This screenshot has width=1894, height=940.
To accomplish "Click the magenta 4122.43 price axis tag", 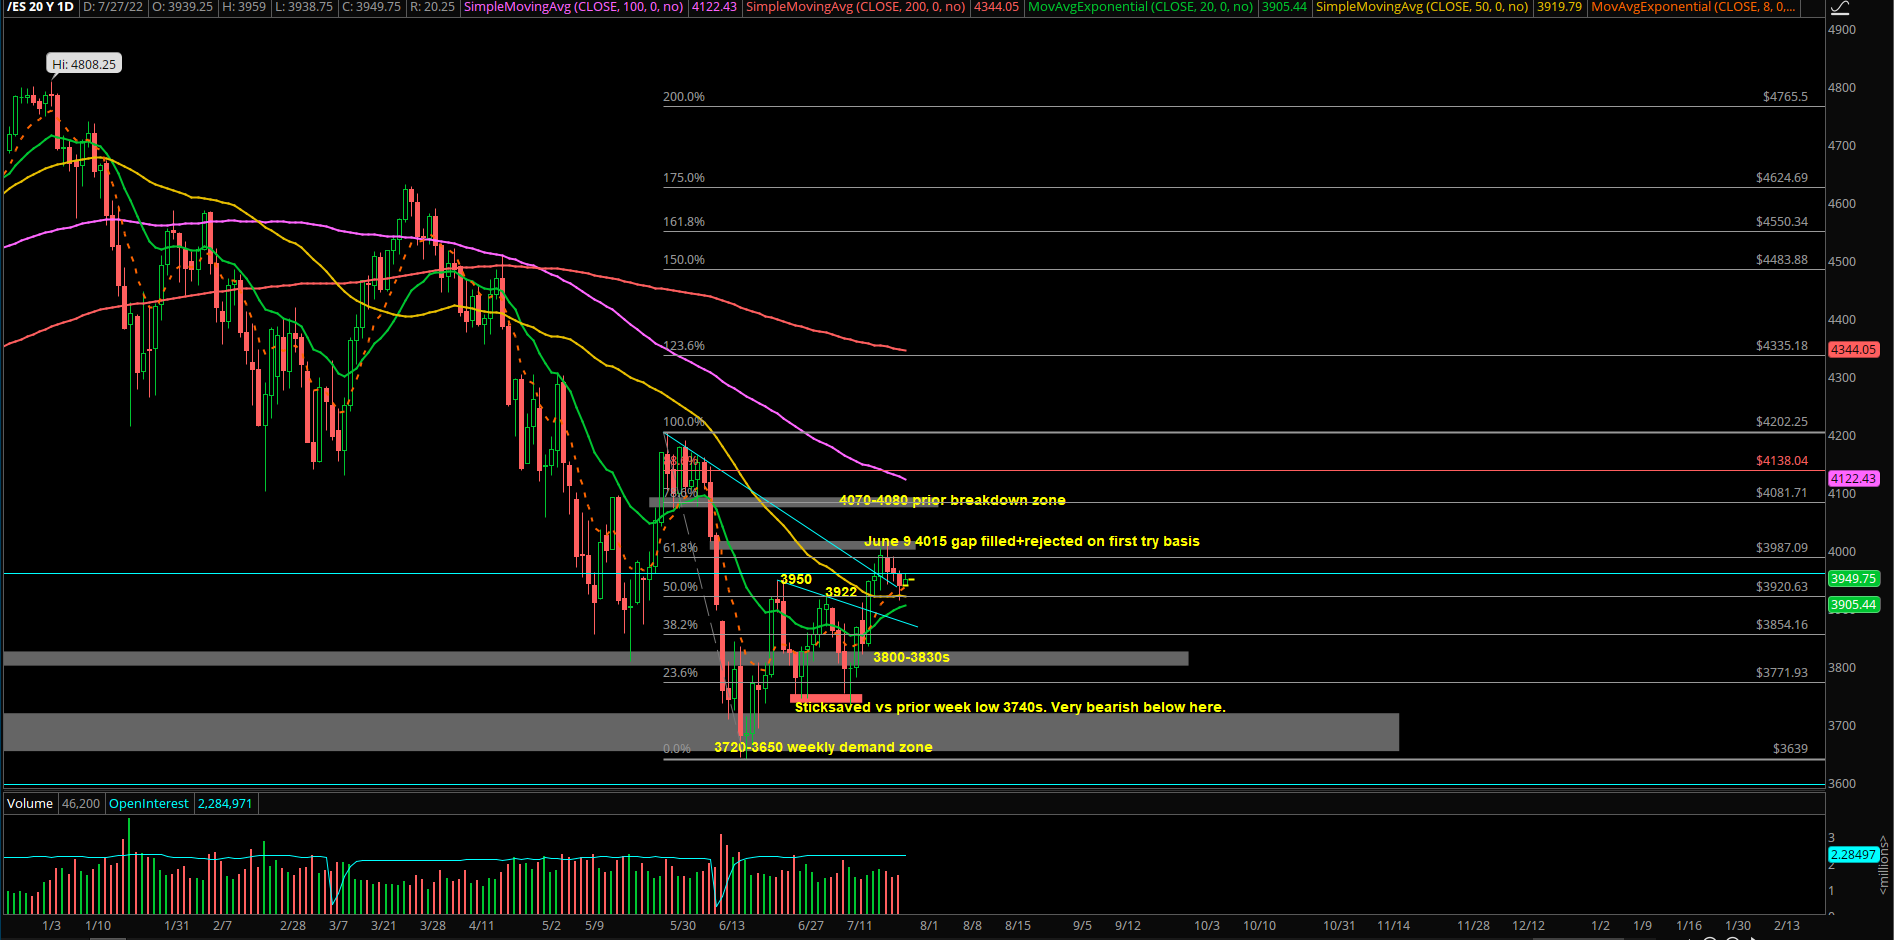I will 1853,479.
